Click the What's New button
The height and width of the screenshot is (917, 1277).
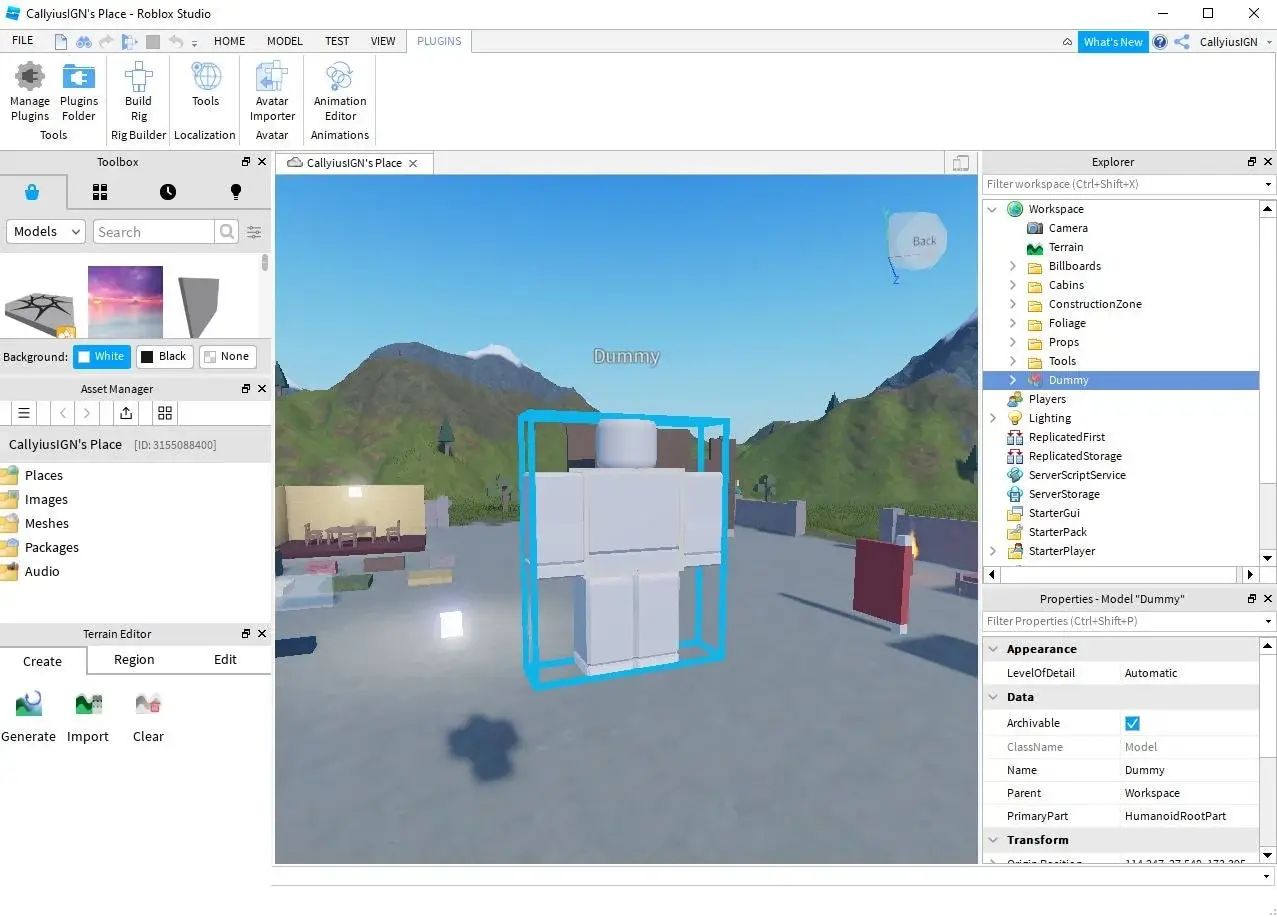tap(1113, 42)
